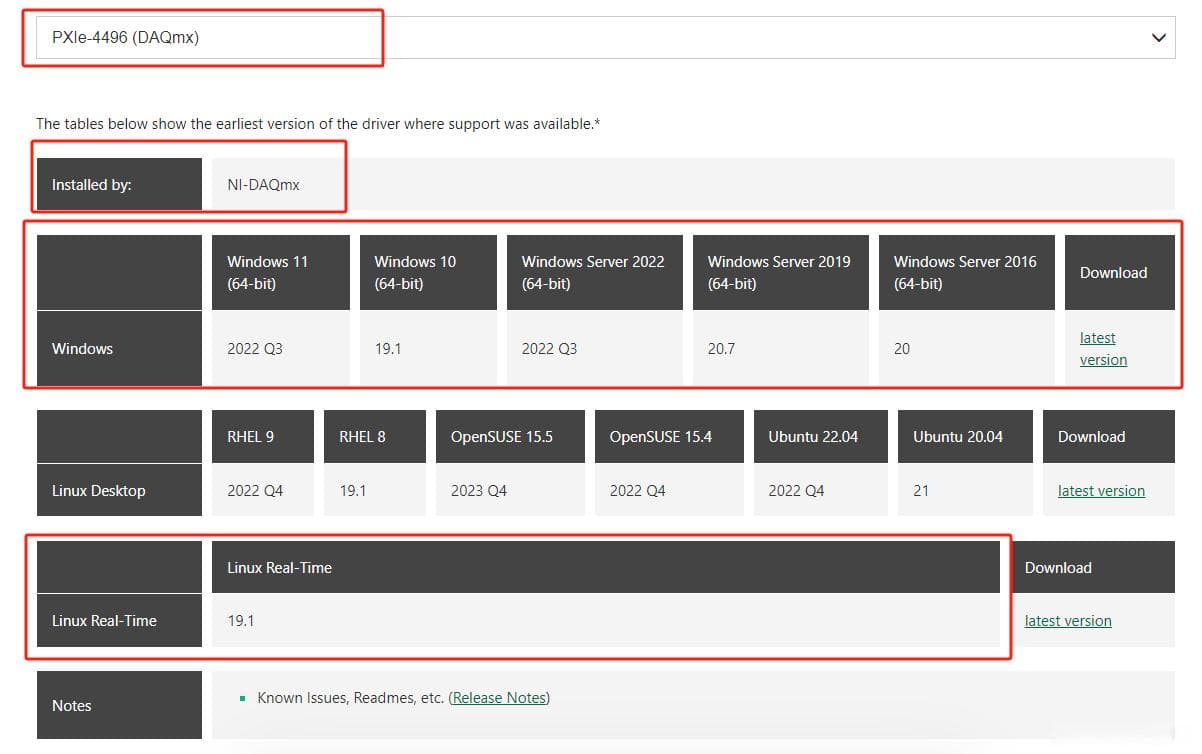The width and height of the screenshot is (1202, 754).
Task: Click the NI-DAQmx installed-by value
Action: [264, 185]
